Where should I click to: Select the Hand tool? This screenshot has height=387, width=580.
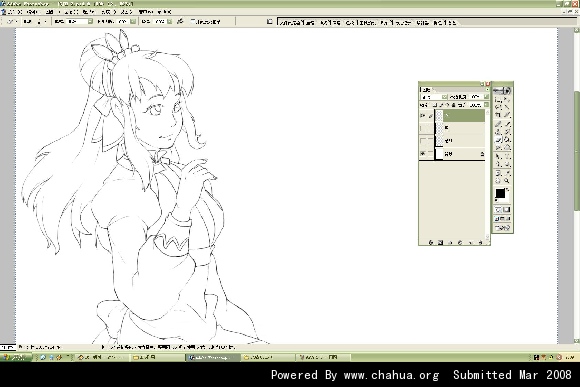498,181
